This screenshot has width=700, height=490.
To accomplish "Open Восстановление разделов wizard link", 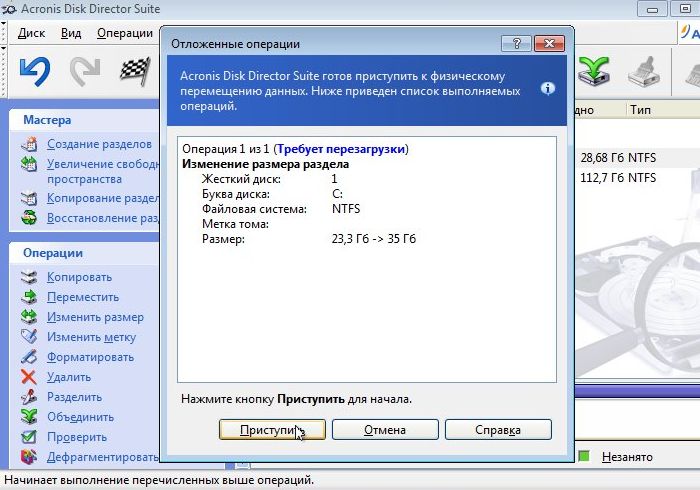I will tap(103, 218).
